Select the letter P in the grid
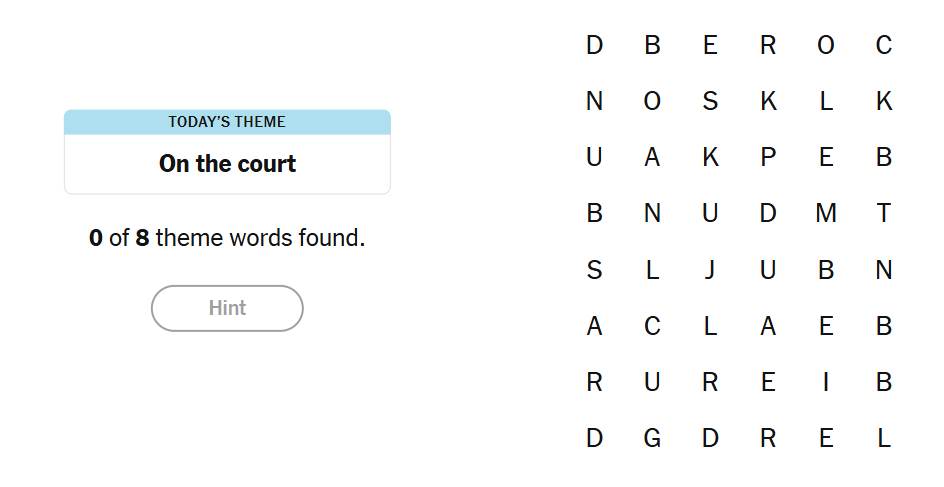Screen dimensions: 944x487 pos(768,157)
